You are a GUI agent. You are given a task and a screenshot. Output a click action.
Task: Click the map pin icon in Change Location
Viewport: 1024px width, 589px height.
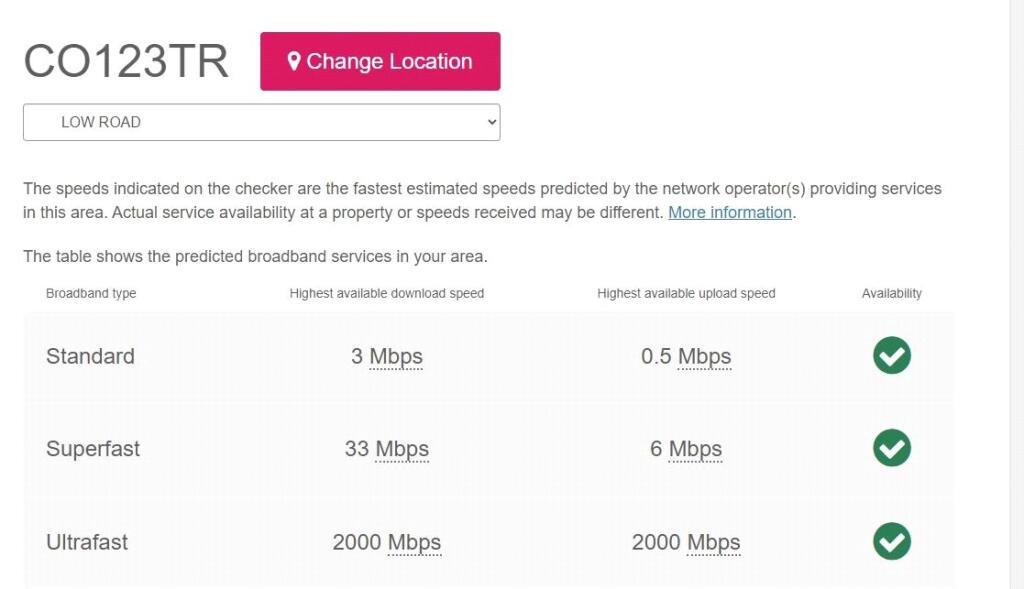tap(294, 61)
